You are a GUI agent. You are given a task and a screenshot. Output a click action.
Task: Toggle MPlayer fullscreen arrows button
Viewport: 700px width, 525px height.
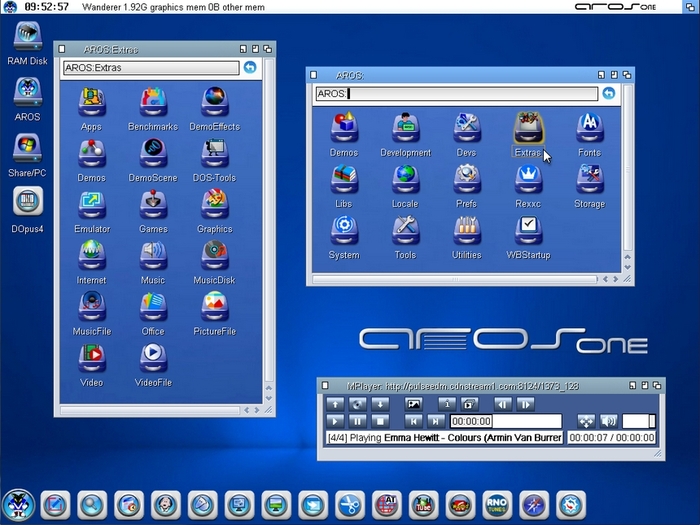[586, 421]
